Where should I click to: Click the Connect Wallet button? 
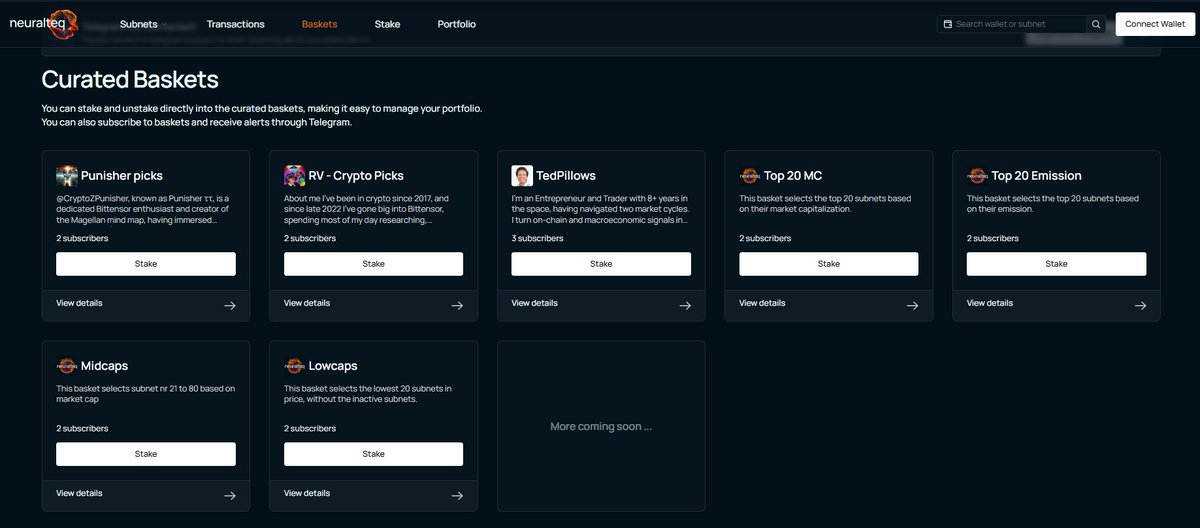click(x=1155, y=24)
